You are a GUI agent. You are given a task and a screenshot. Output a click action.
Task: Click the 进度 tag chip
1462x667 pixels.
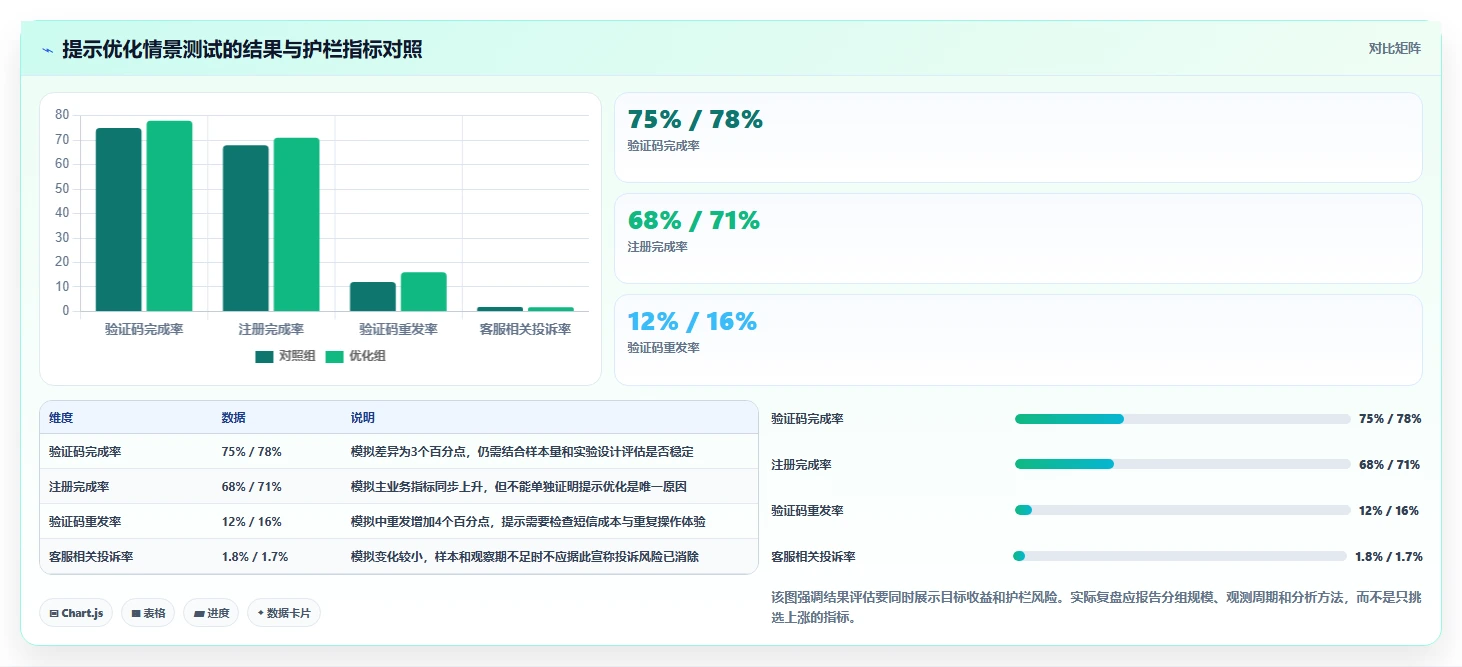tap(211, 613)
